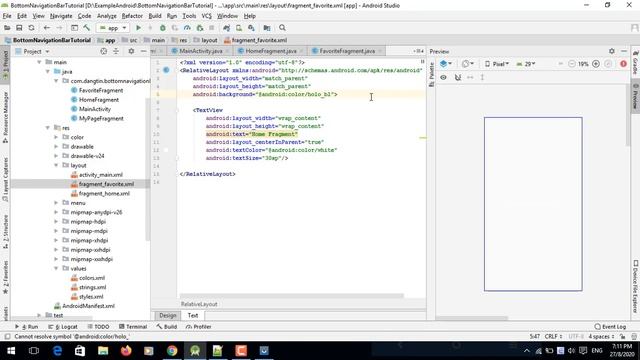Screen dimensions: 640x360
Task: Click the layout breadcrumb in navigation bar
Action: (209, 40)
